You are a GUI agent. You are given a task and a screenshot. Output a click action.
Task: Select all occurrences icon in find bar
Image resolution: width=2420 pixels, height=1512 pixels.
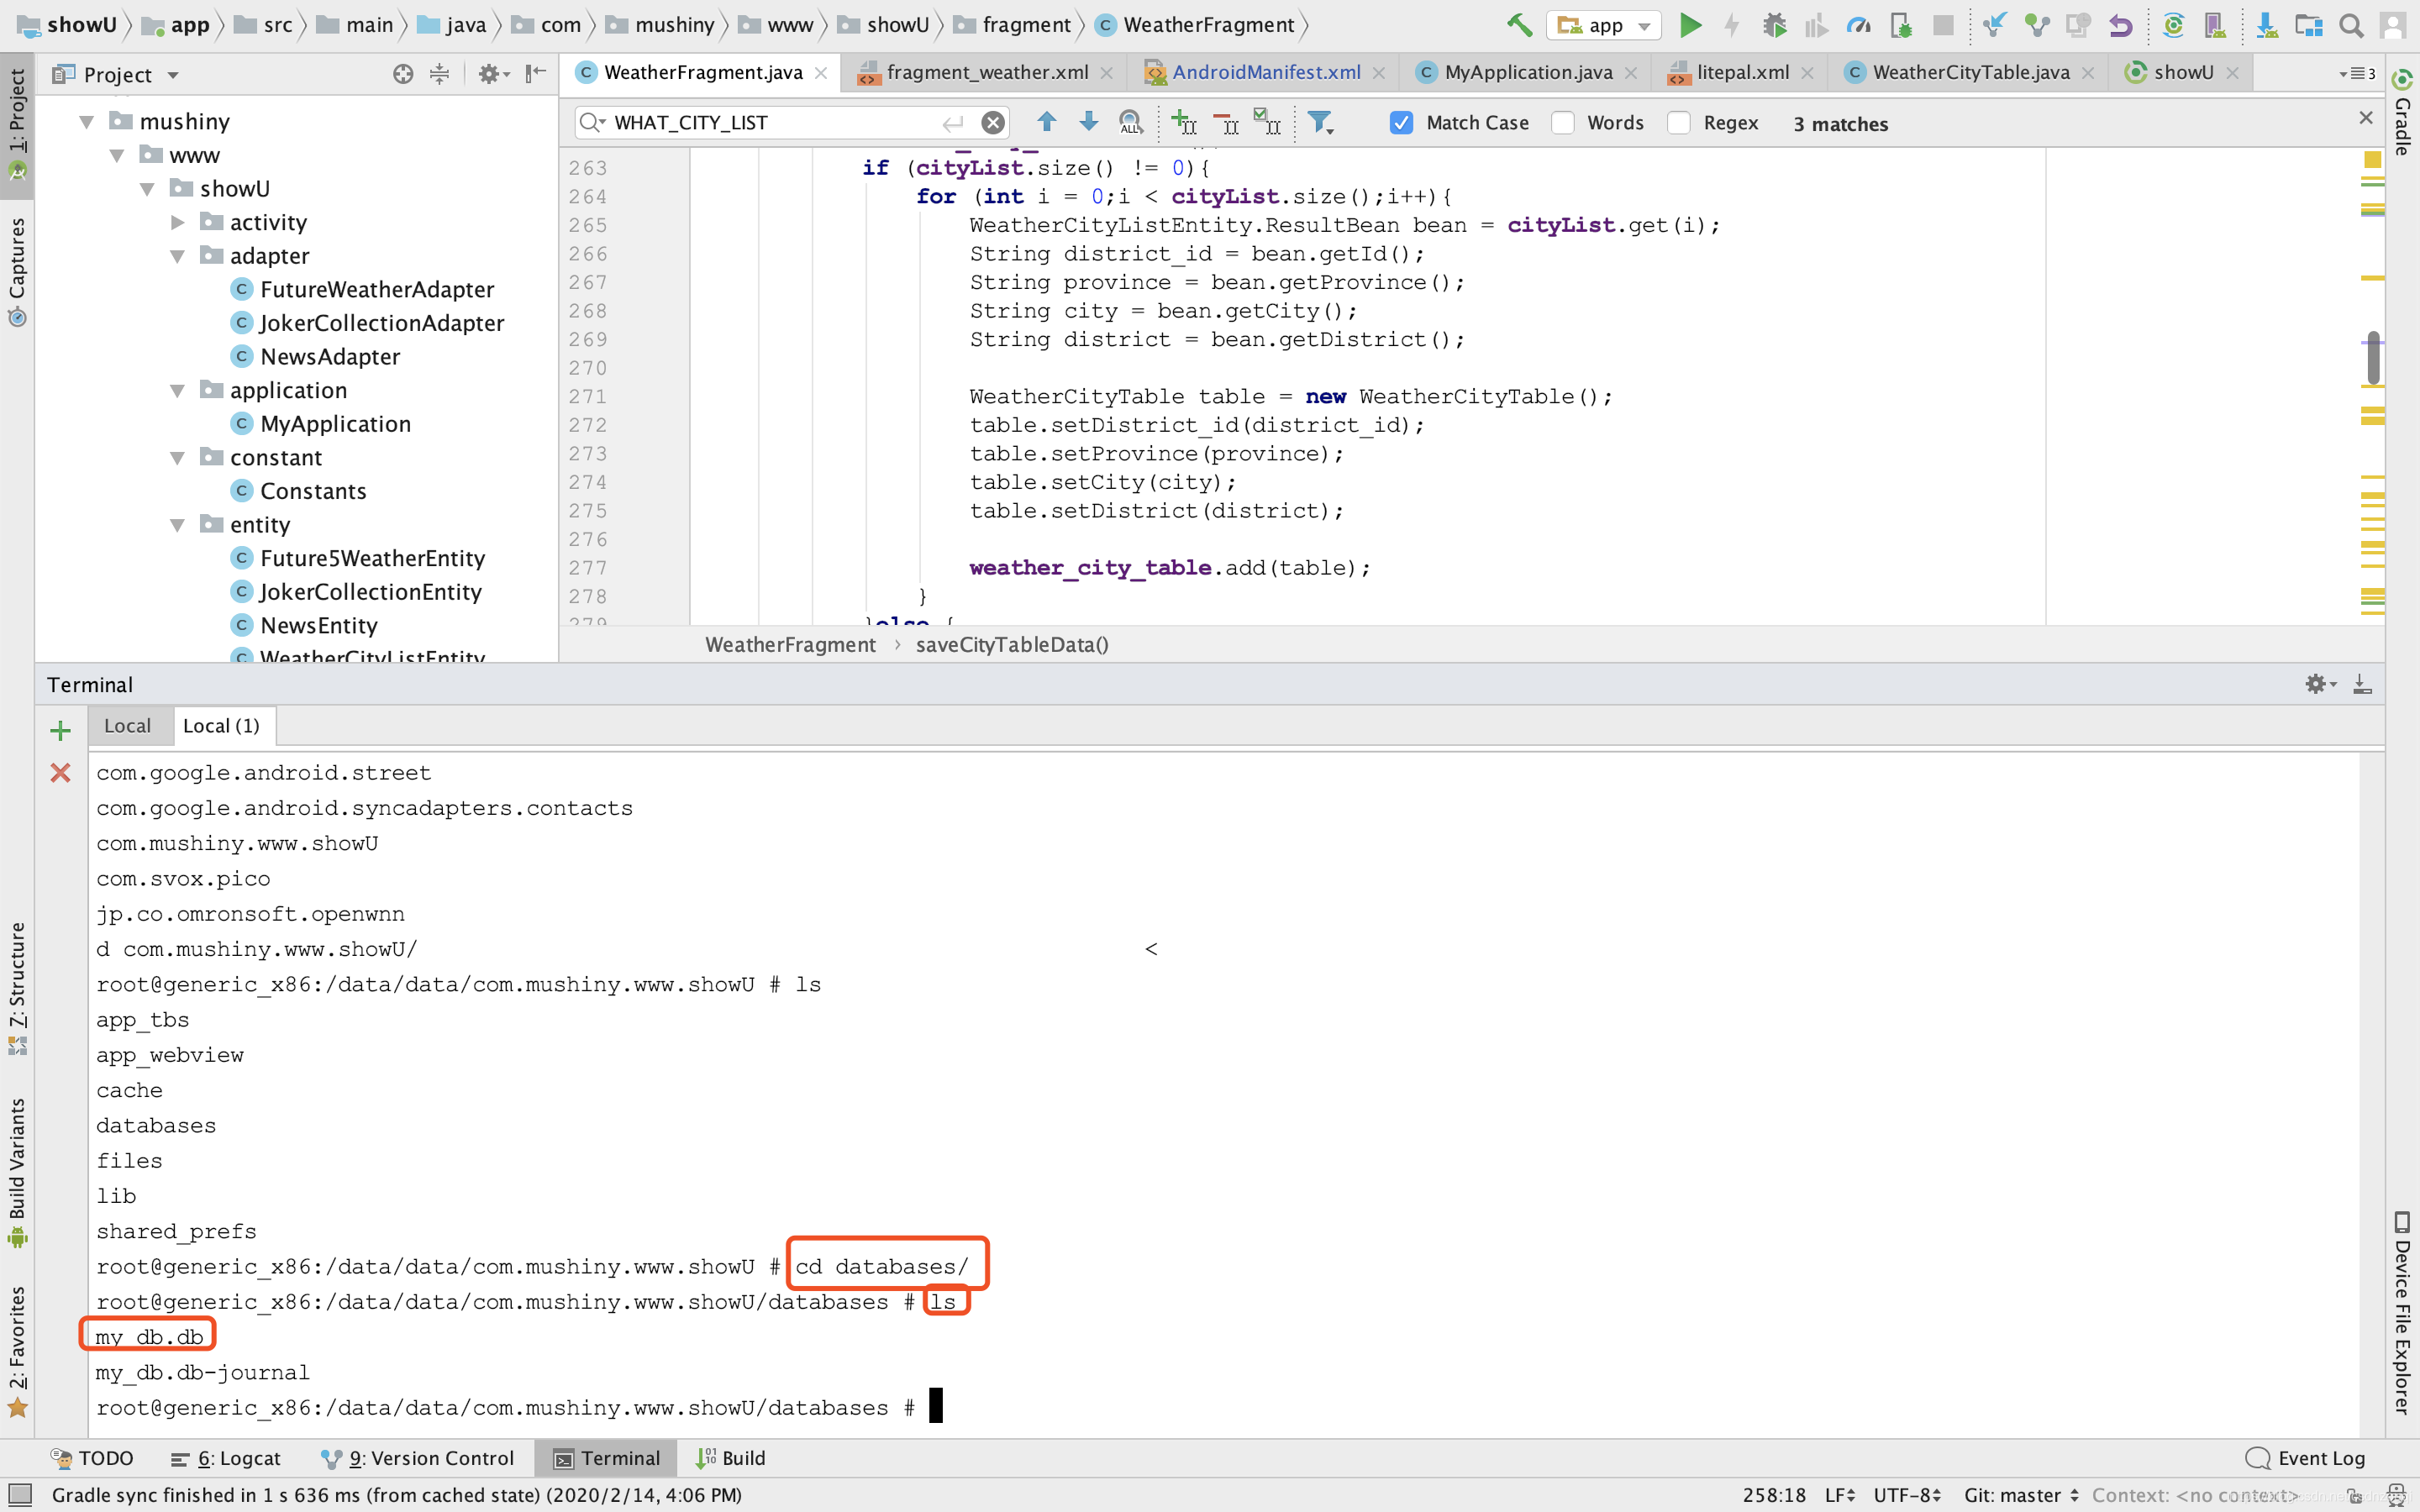(x=1268, y=122)
